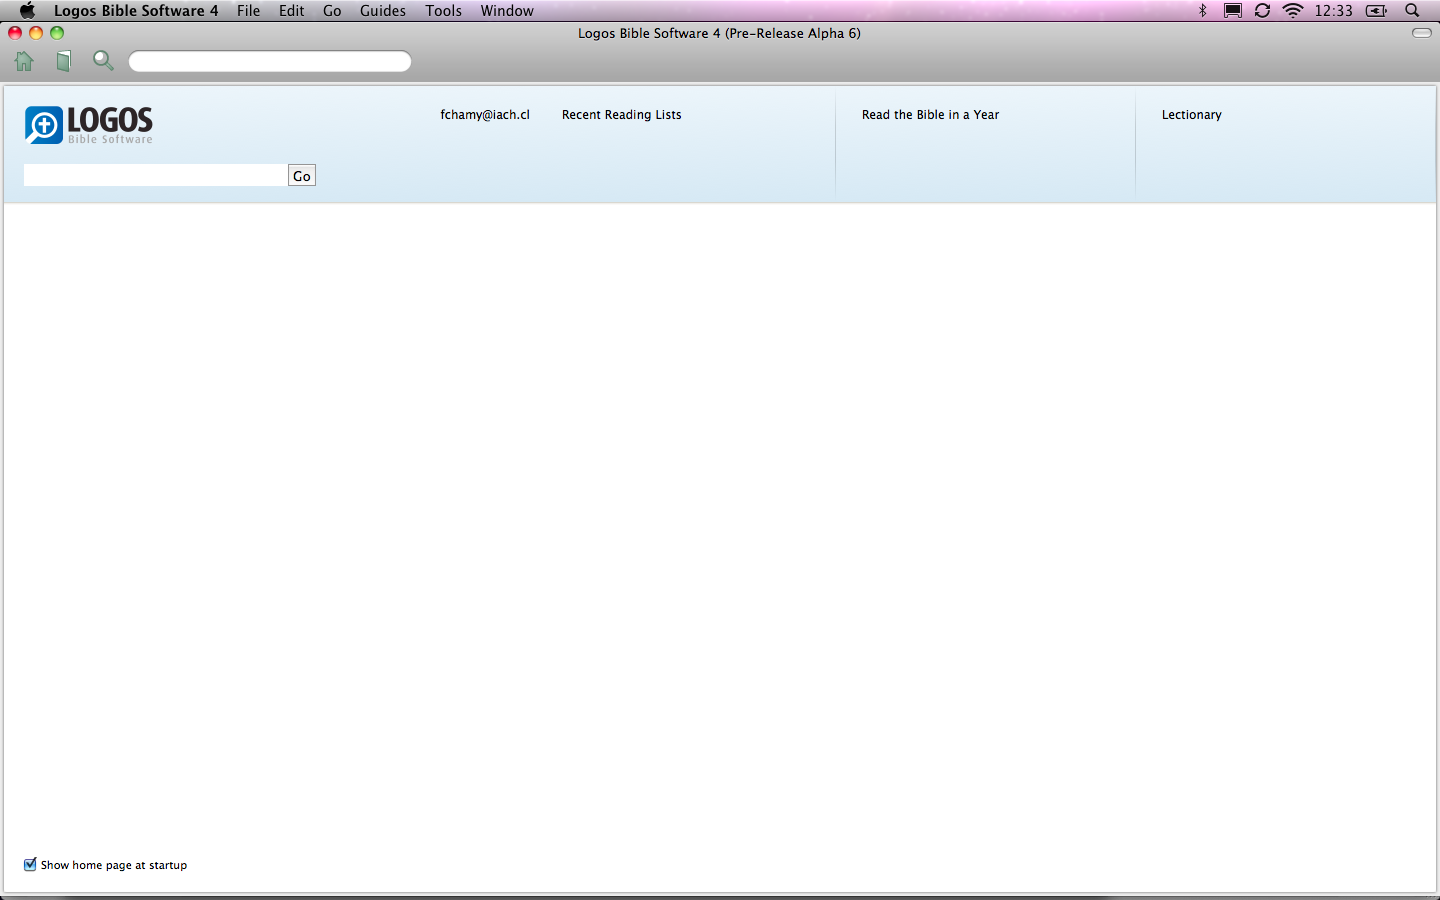Open Read the Bible in a Year
Image resolution: width=1440 pixels, height=900 pixels.
(x=930, y=115)
